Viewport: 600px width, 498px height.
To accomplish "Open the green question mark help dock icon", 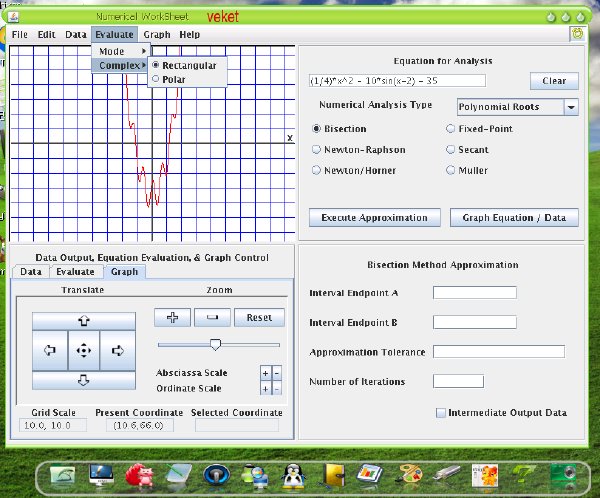I will click(x=524, y=476).
